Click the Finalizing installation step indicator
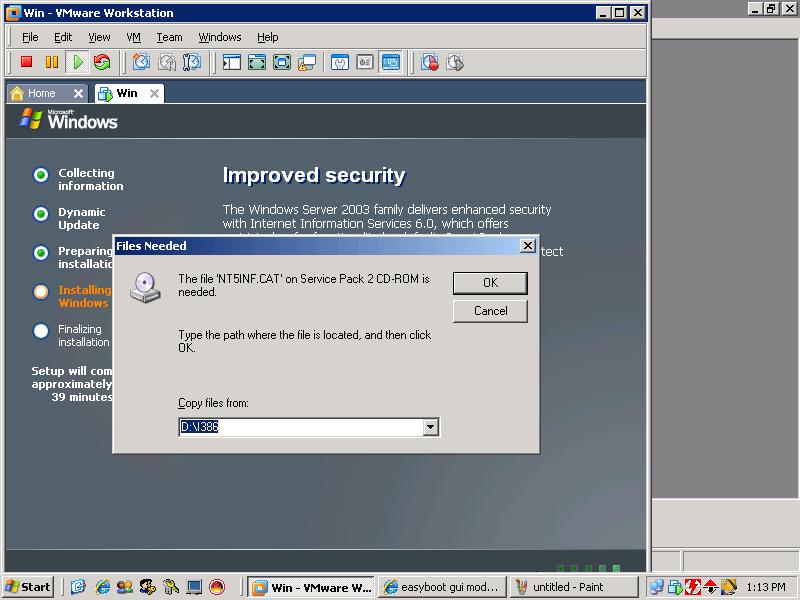800x600 pixels. click(41, 331)
